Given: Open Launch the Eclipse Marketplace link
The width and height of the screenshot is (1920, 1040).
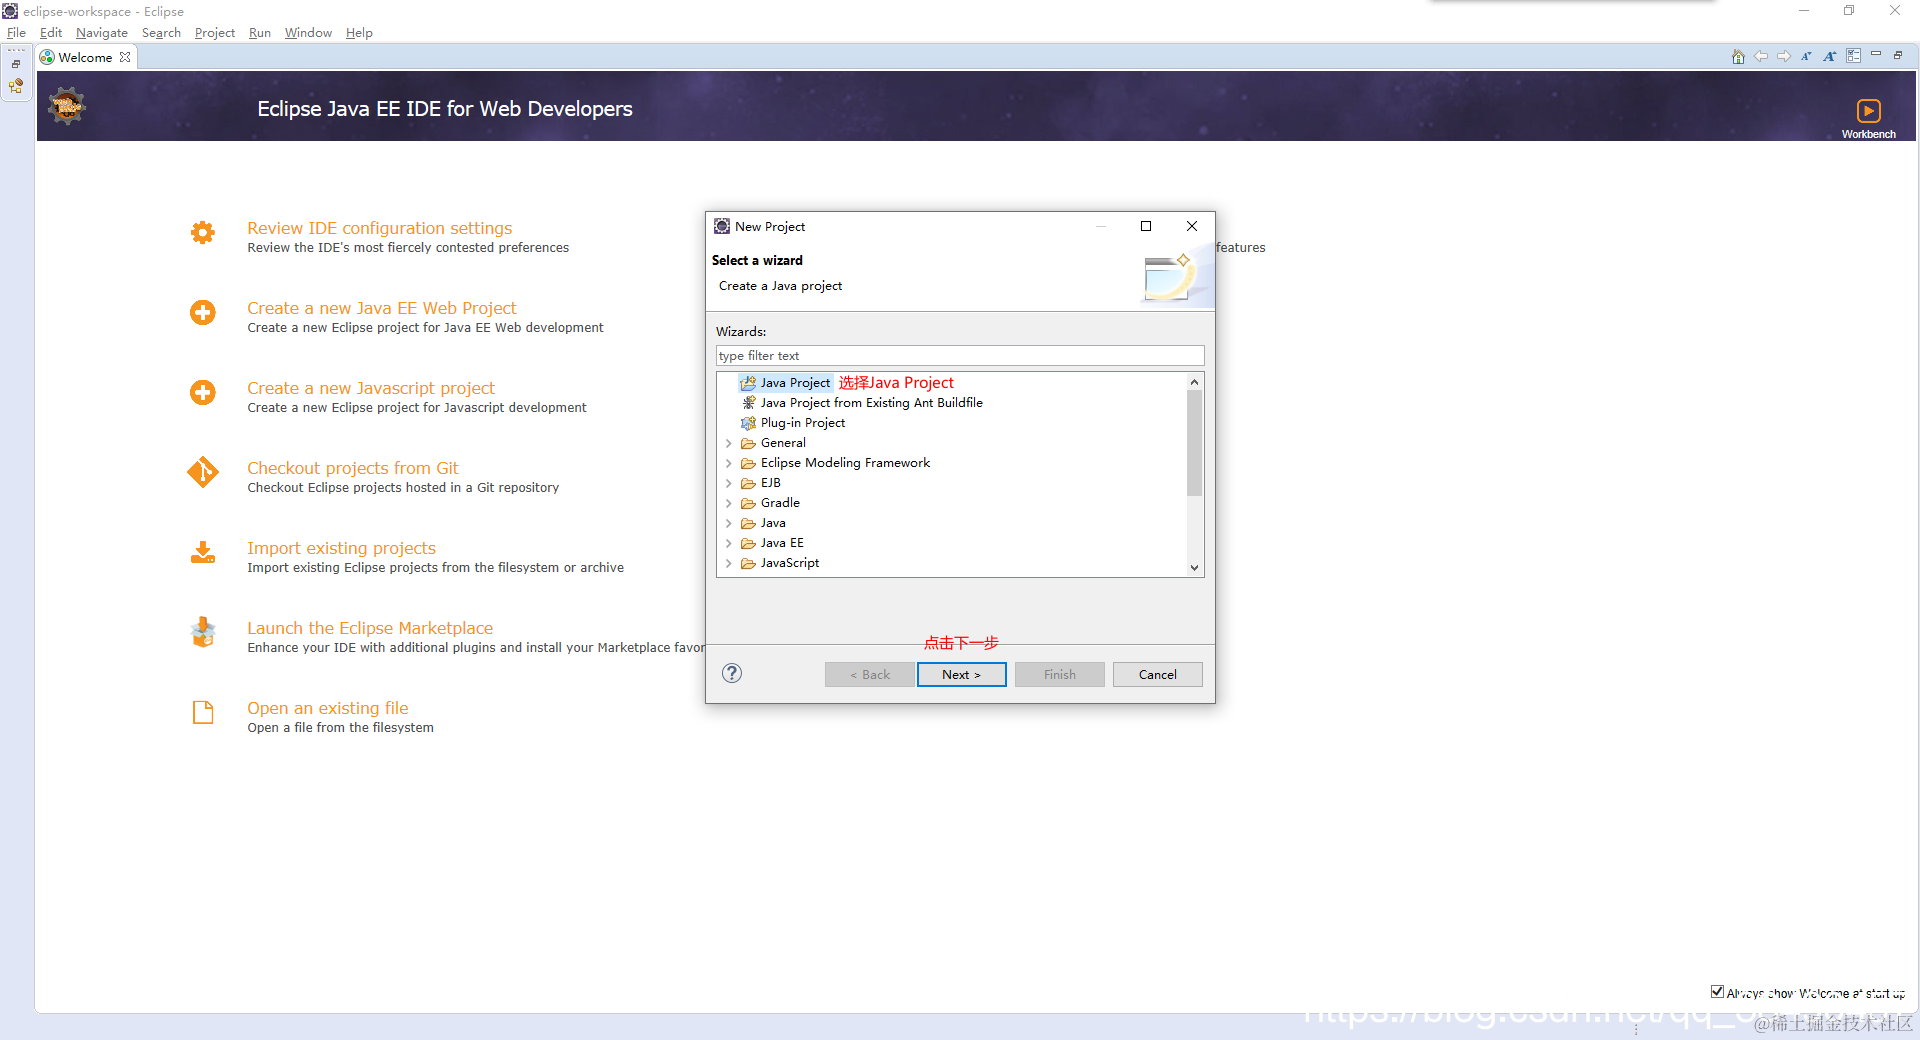Looking at the screenshot, I should point(370,628).
